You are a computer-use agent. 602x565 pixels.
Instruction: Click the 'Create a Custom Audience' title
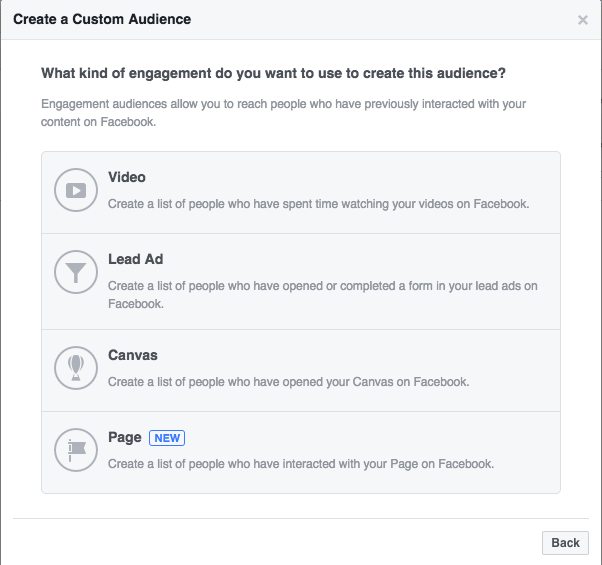tap(102, 19)
